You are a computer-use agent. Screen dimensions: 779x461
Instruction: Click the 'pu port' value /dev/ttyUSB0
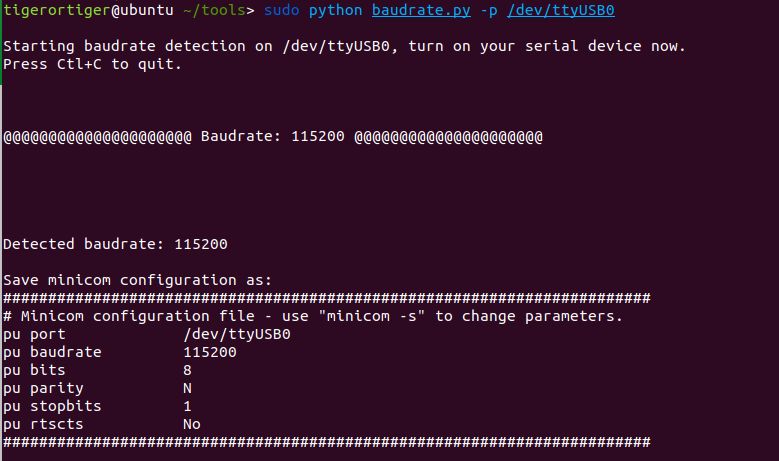pyautogui.click(x=237, y=334)
